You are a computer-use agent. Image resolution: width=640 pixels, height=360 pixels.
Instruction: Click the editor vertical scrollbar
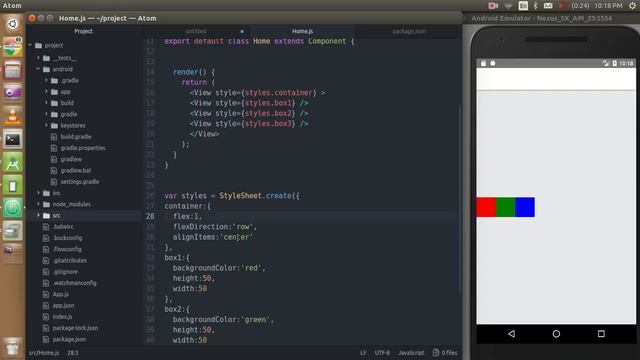[460, 198]
